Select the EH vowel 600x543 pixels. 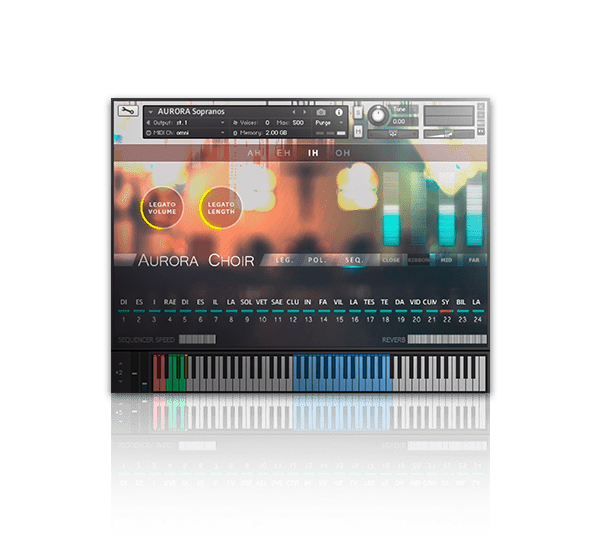pyautogui.click(x=284, y=153)
